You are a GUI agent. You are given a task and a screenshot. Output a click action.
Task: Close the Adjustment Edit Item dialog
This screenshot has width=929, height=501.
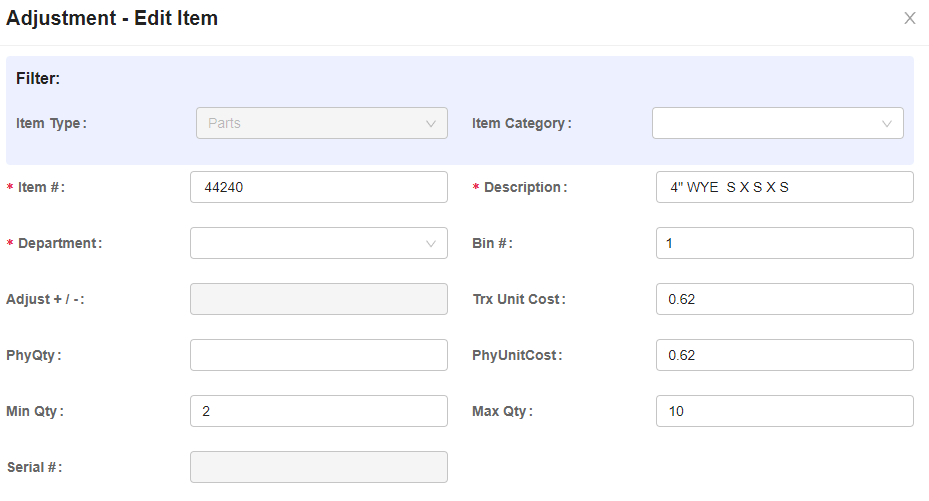[x=909, y=18]
